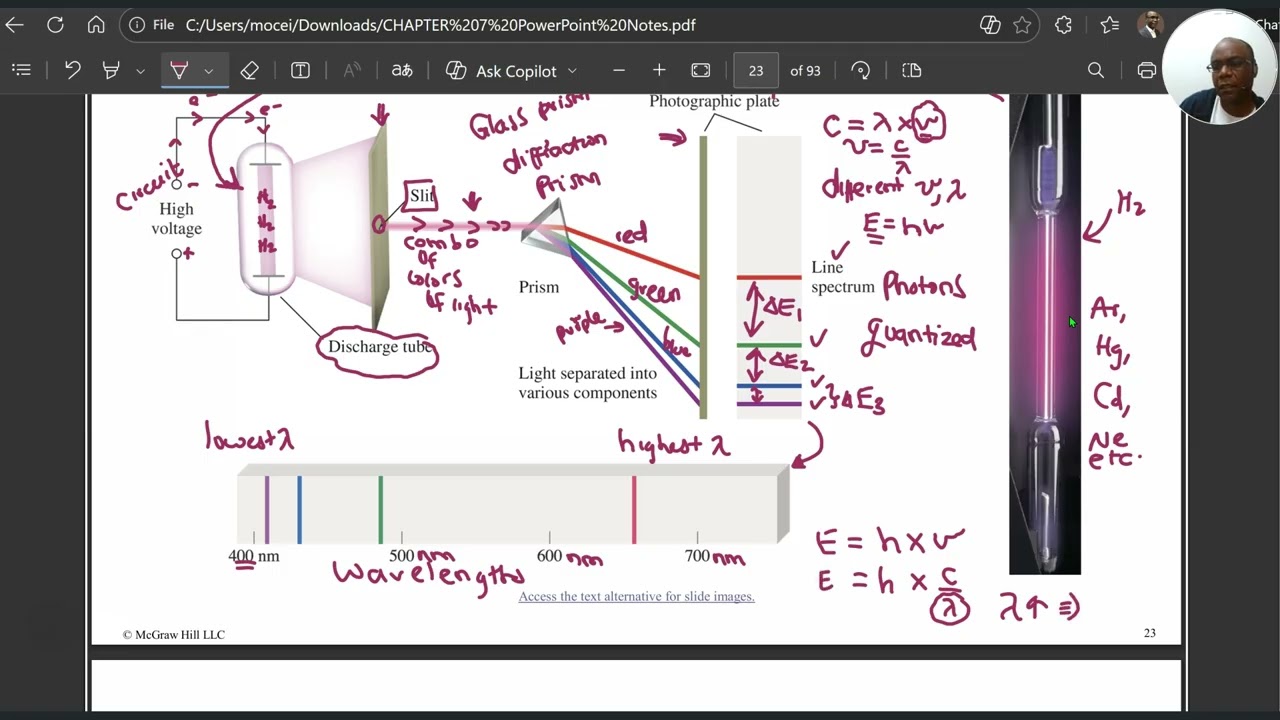Print the PDF document

pyautogui.click(x=1147, y=70)
